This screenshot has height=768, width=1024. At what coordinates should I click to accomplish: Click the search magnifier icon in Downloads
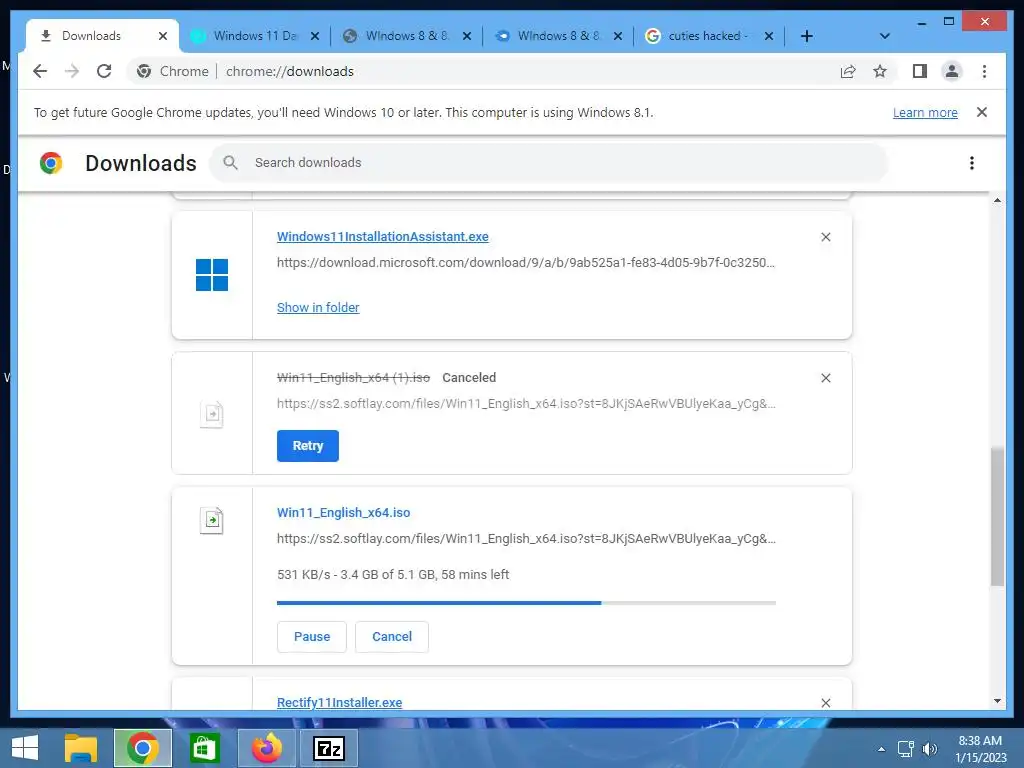click(230, 163)
